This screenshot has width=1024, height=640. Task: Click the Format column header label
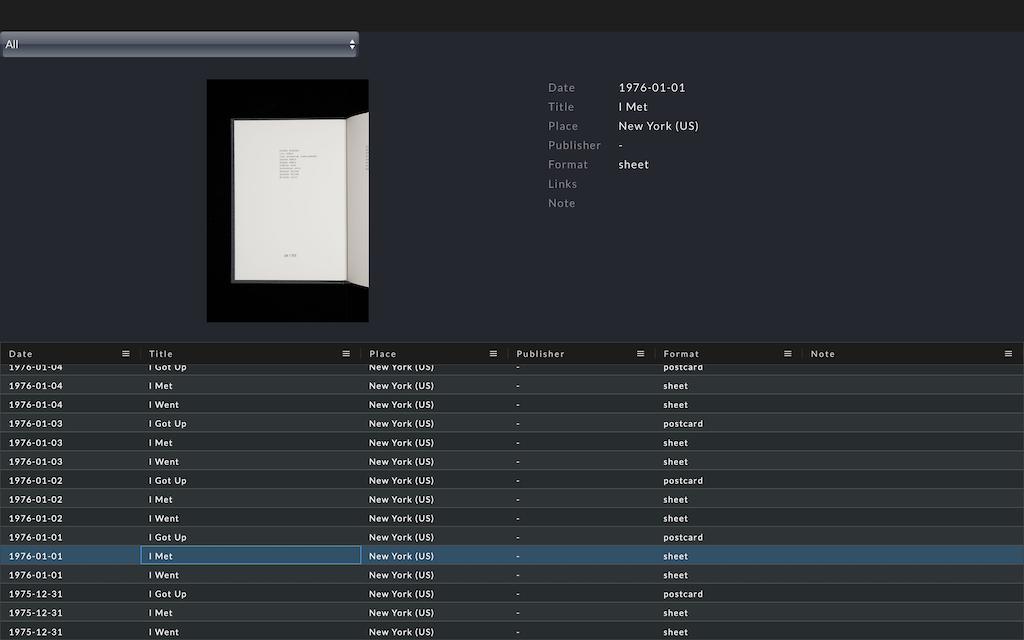pos(681,354)
